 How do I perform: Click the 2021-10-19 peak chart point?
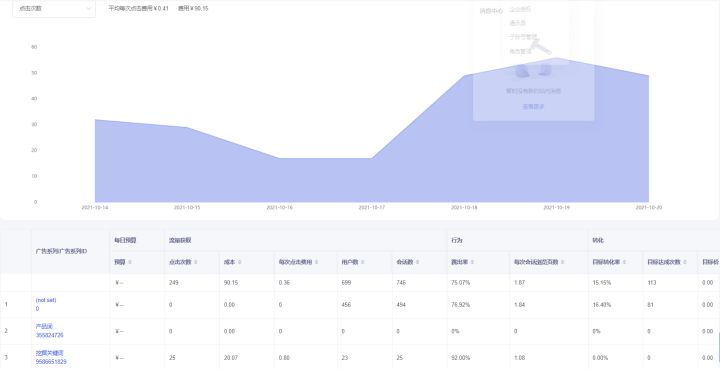557,58
